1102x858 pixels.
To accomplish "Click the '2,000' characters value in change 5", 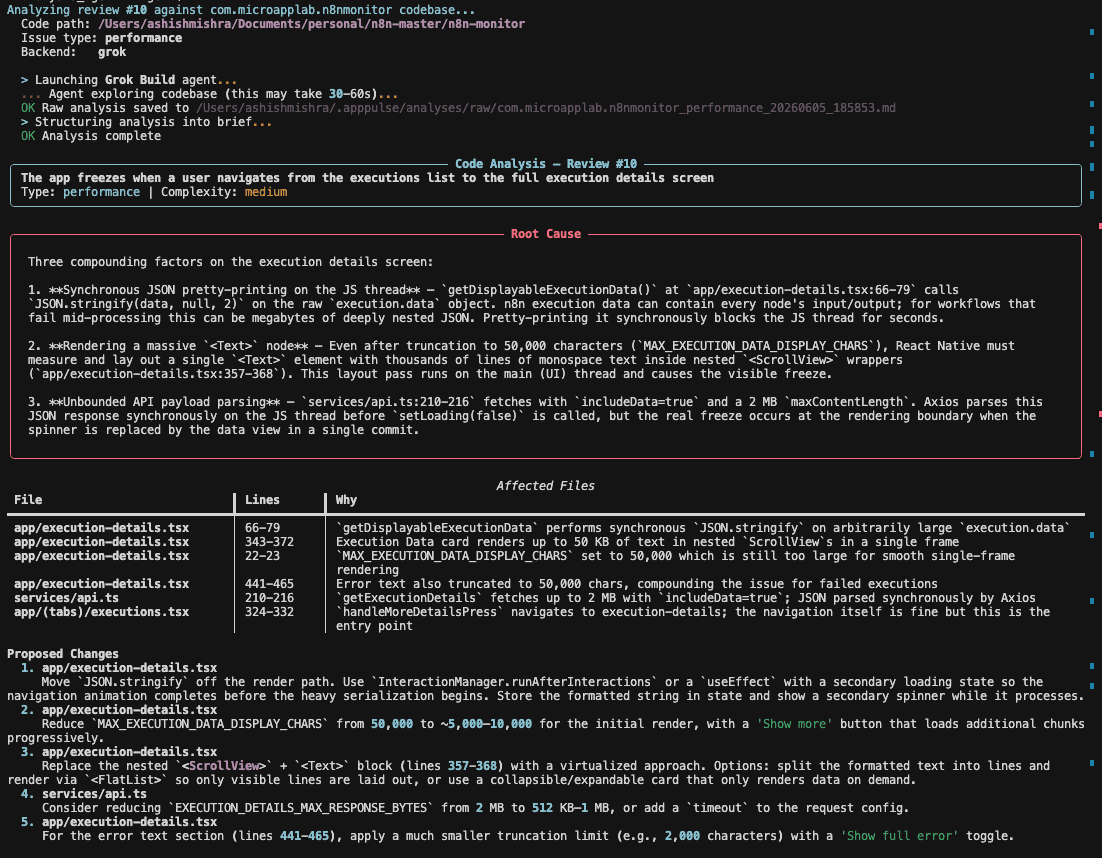I will tap(682, 837).
